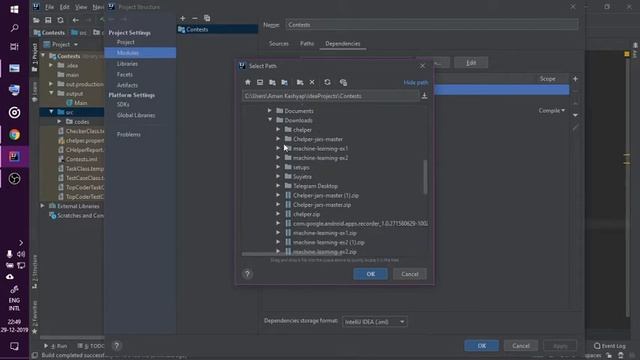Click the add module plus icon
Image resolution: width=640 pixels, height=360 pixels.
pos(183,18)
